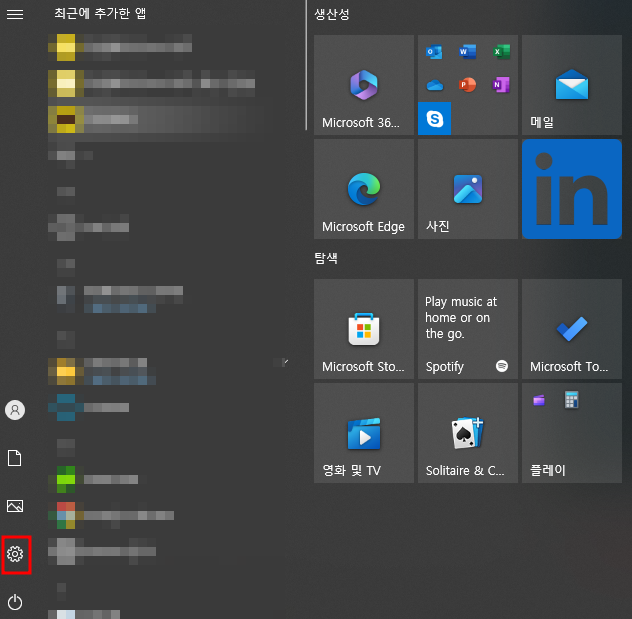Image resolution: width=632 pixels, height=619 pixels.
Task: Open the Pictures folder icon
Action: pyautogui.click(x=15, y=506)
